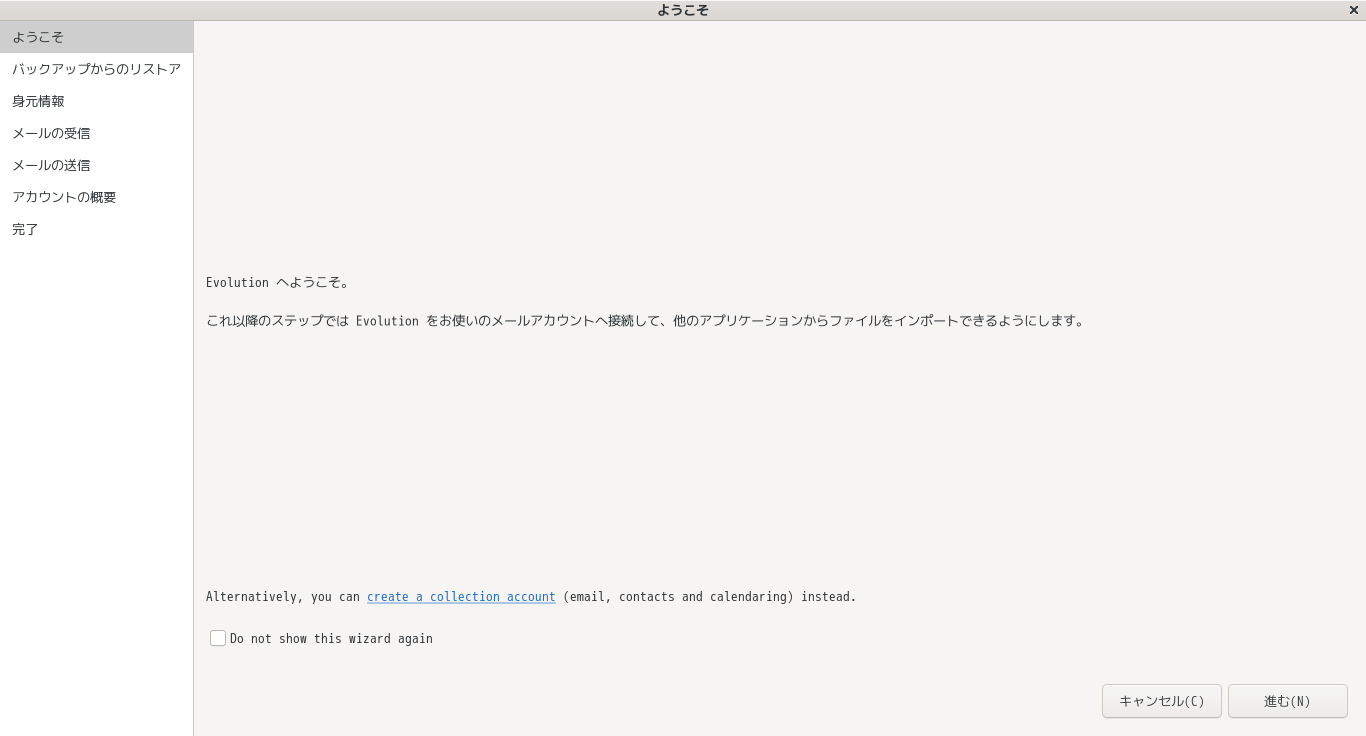Select the ようこそ step in sidebar

(96, 37)
